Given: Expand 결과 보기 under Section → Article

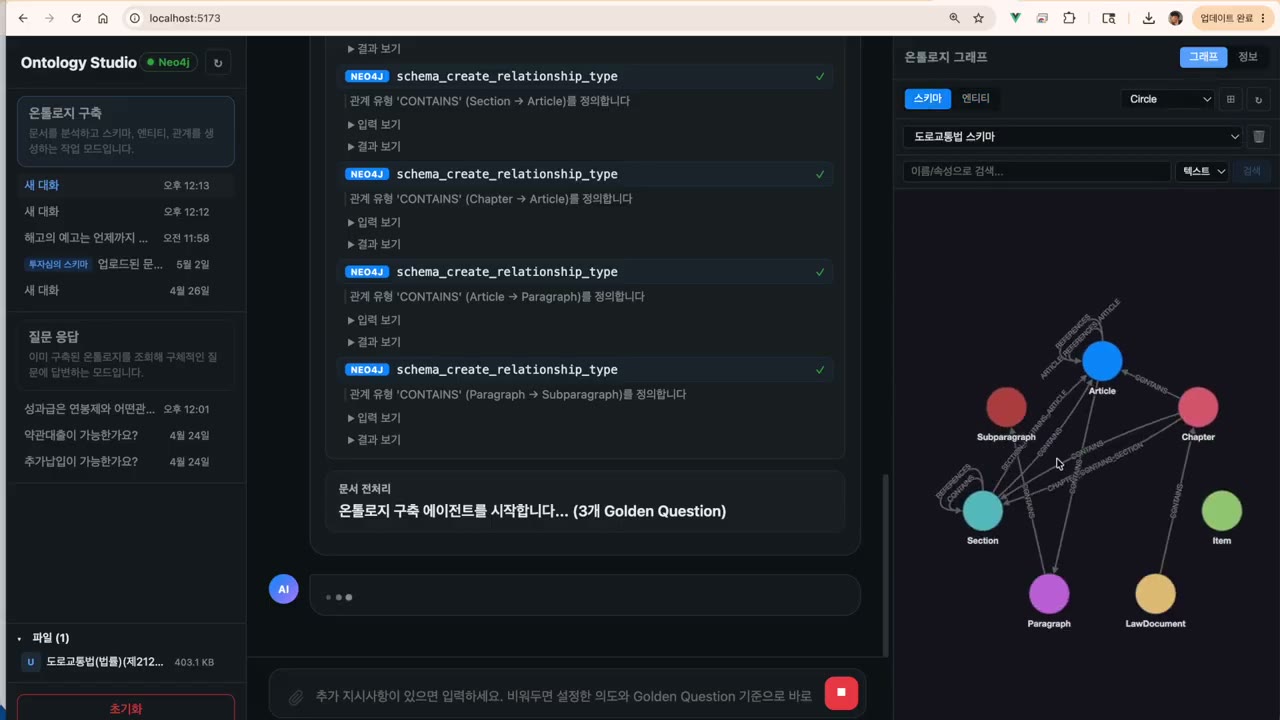Looking at the screenshot, I should 374,146.
